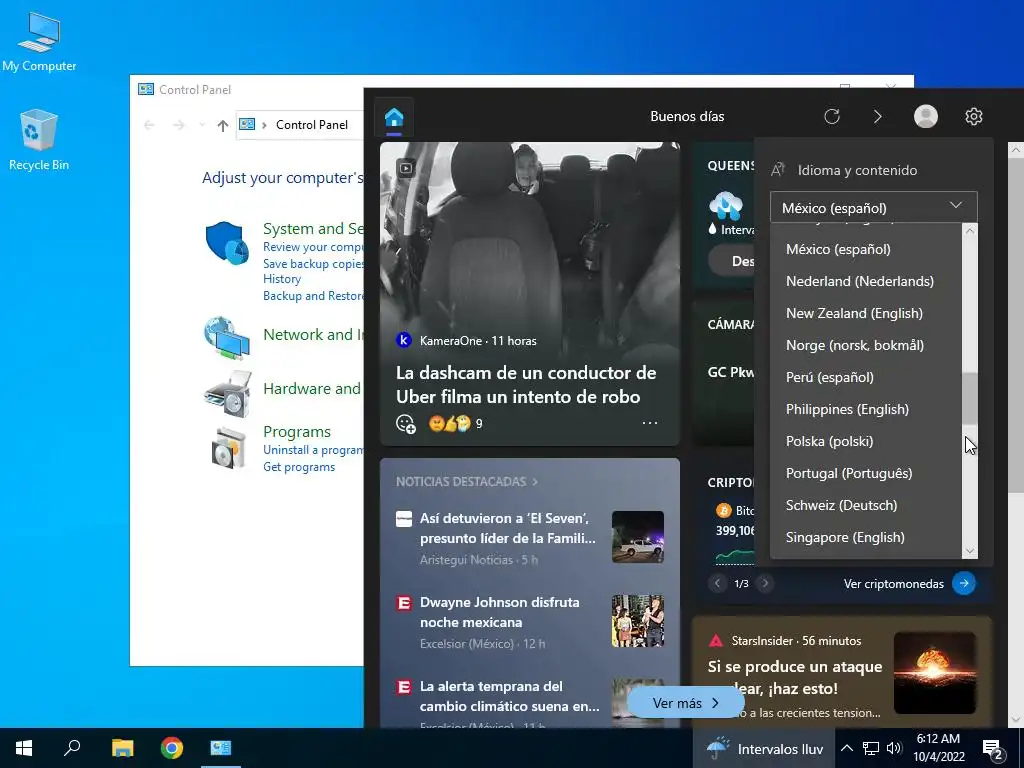Image resolution: width=1024 pixels, height=768 pixels.
Task: Select New Zealand (English) from the list
Action: 865,313
